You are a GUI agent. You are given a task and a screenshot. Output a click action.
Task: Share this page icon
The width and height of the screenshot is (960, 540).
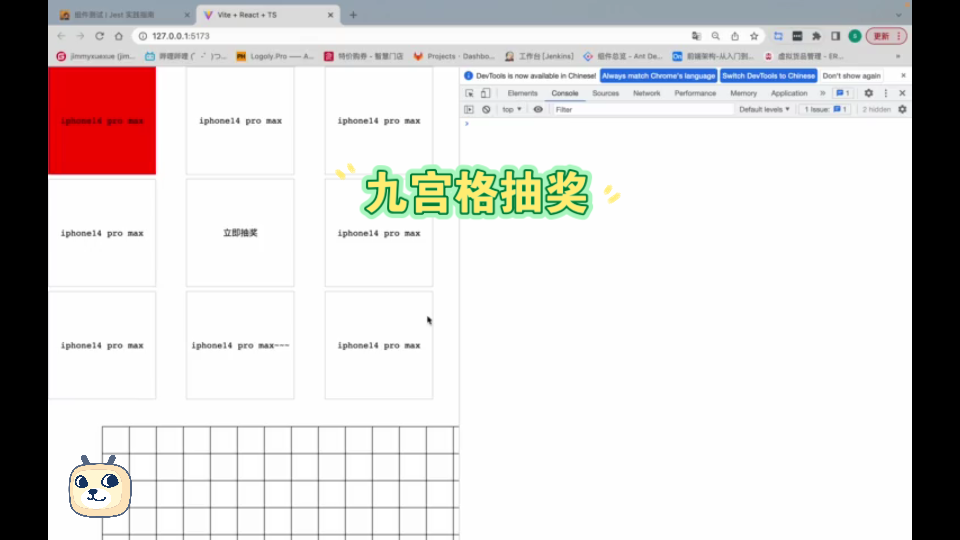735,36
